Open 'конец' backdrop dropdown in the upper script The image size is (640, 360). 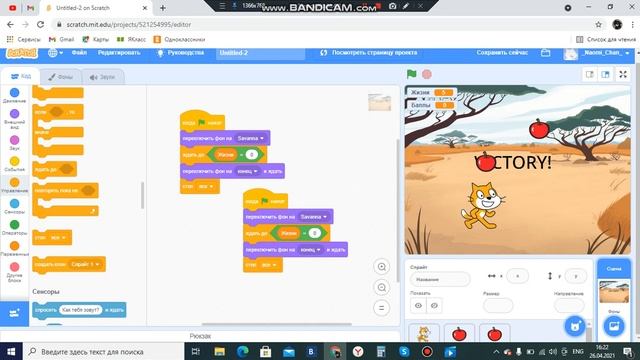[247, 171]
